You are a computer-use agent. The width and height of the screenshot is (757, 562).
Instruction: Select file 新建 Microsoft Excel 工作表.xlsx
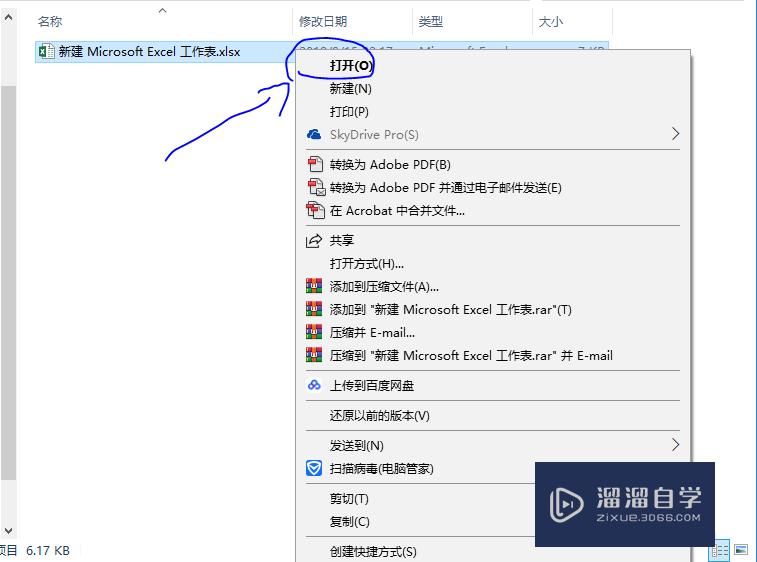149,51
